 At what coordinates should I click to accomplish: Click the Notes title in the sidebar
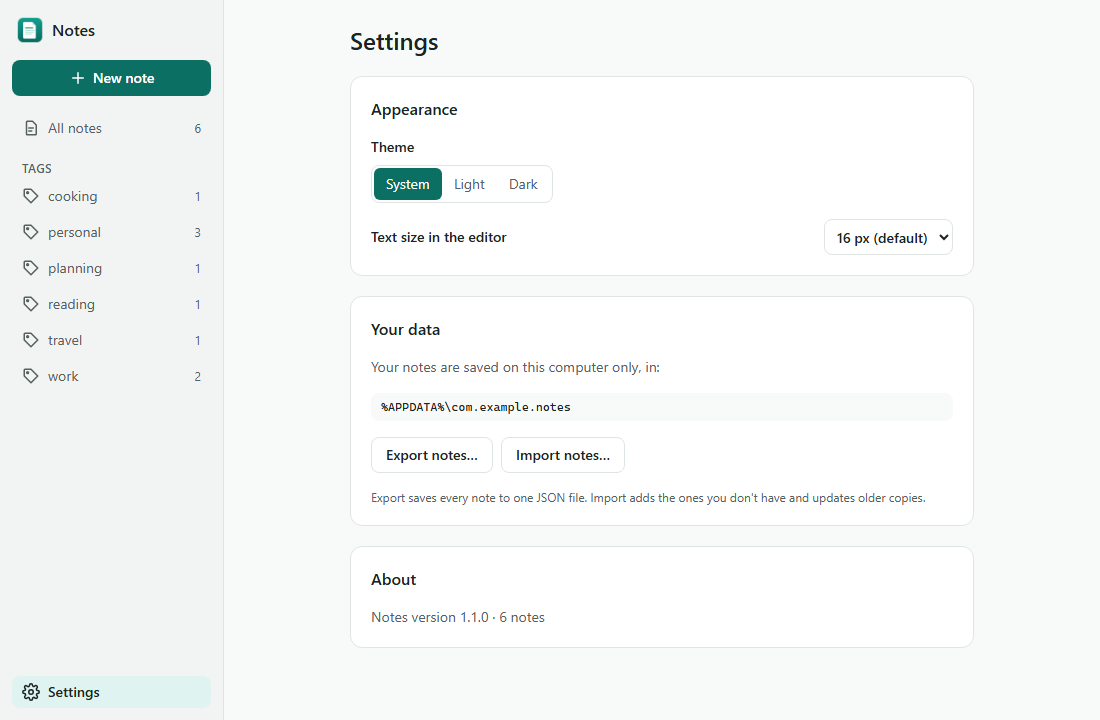point(73,30)
